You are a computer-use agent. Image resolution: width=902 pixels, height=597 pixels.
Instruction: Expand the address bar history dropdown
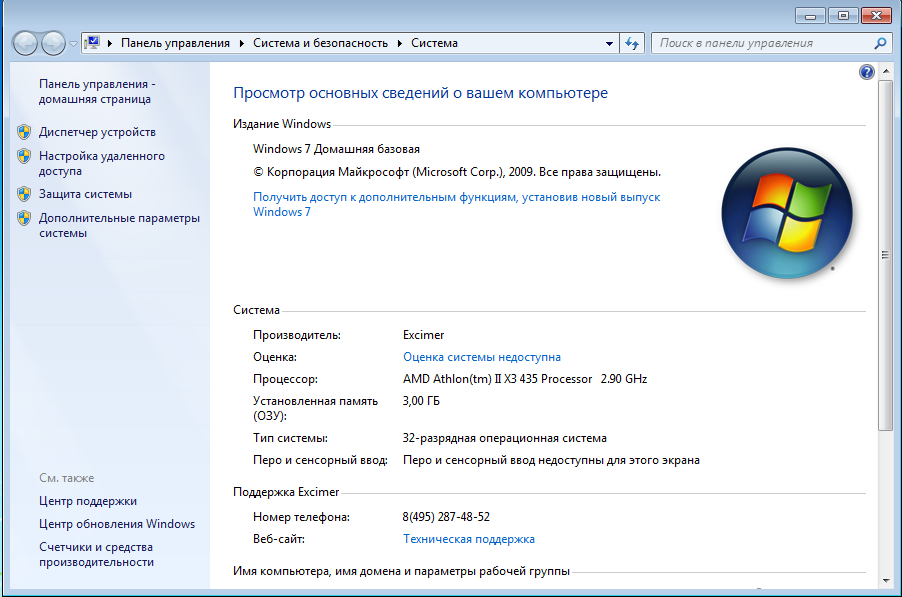pyautogui.click(x=610, y=44)
